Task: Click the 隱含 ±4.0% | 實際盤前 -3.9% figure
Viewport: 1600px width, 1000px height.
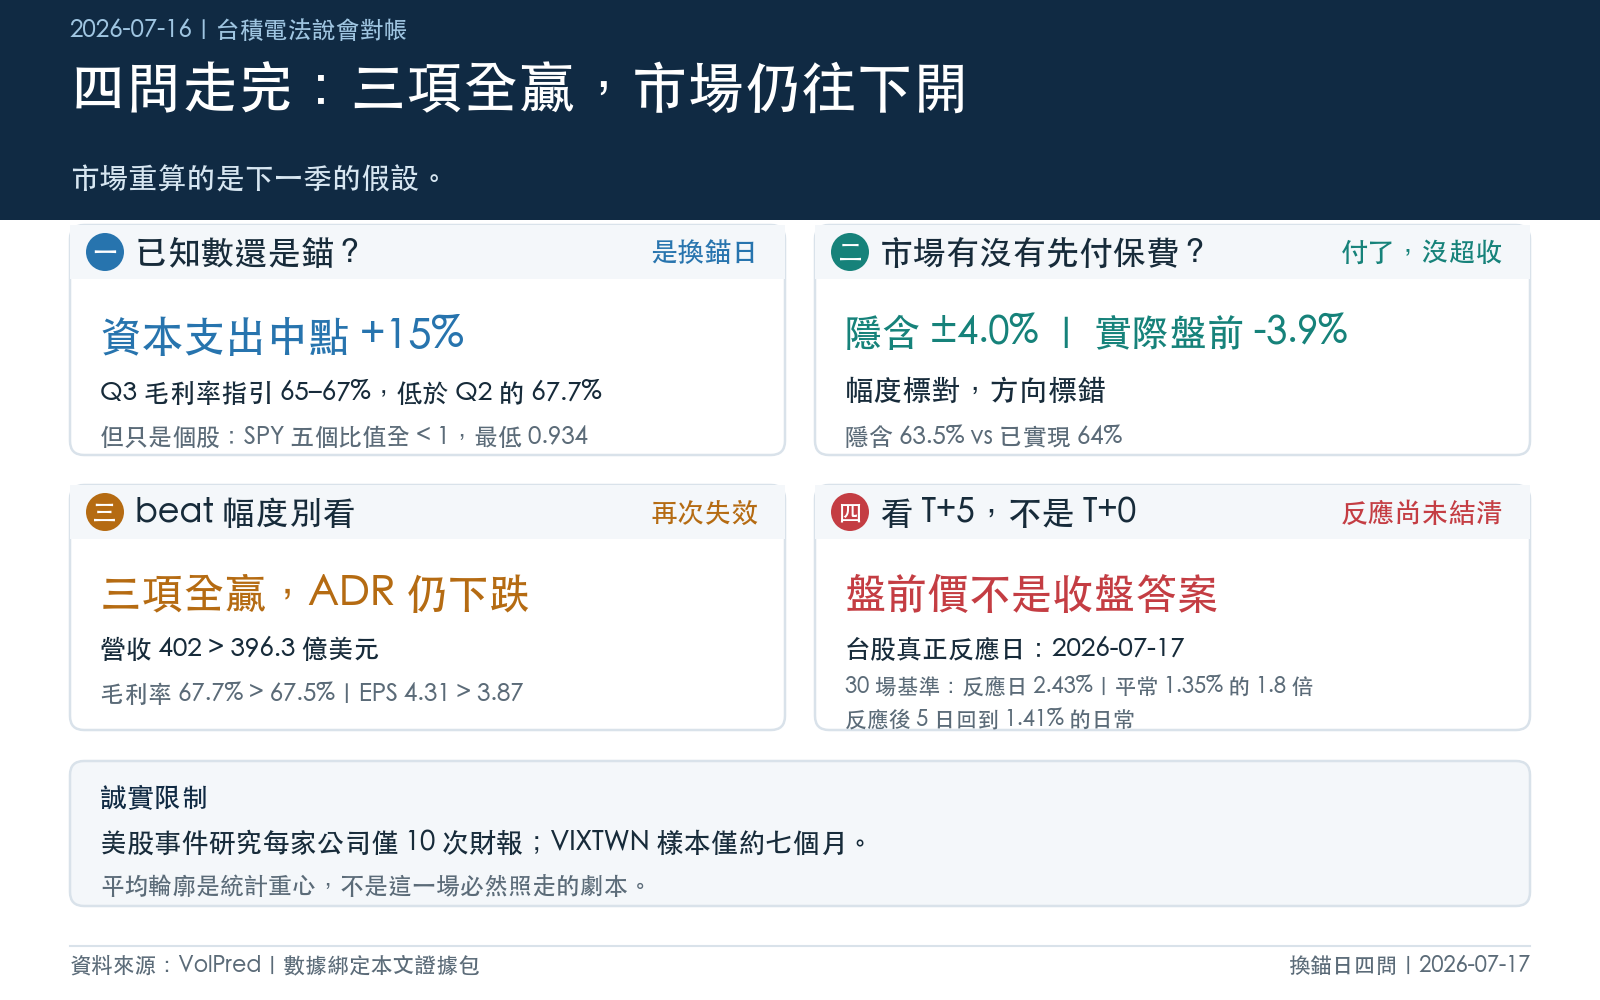Action: point(1097,331)
